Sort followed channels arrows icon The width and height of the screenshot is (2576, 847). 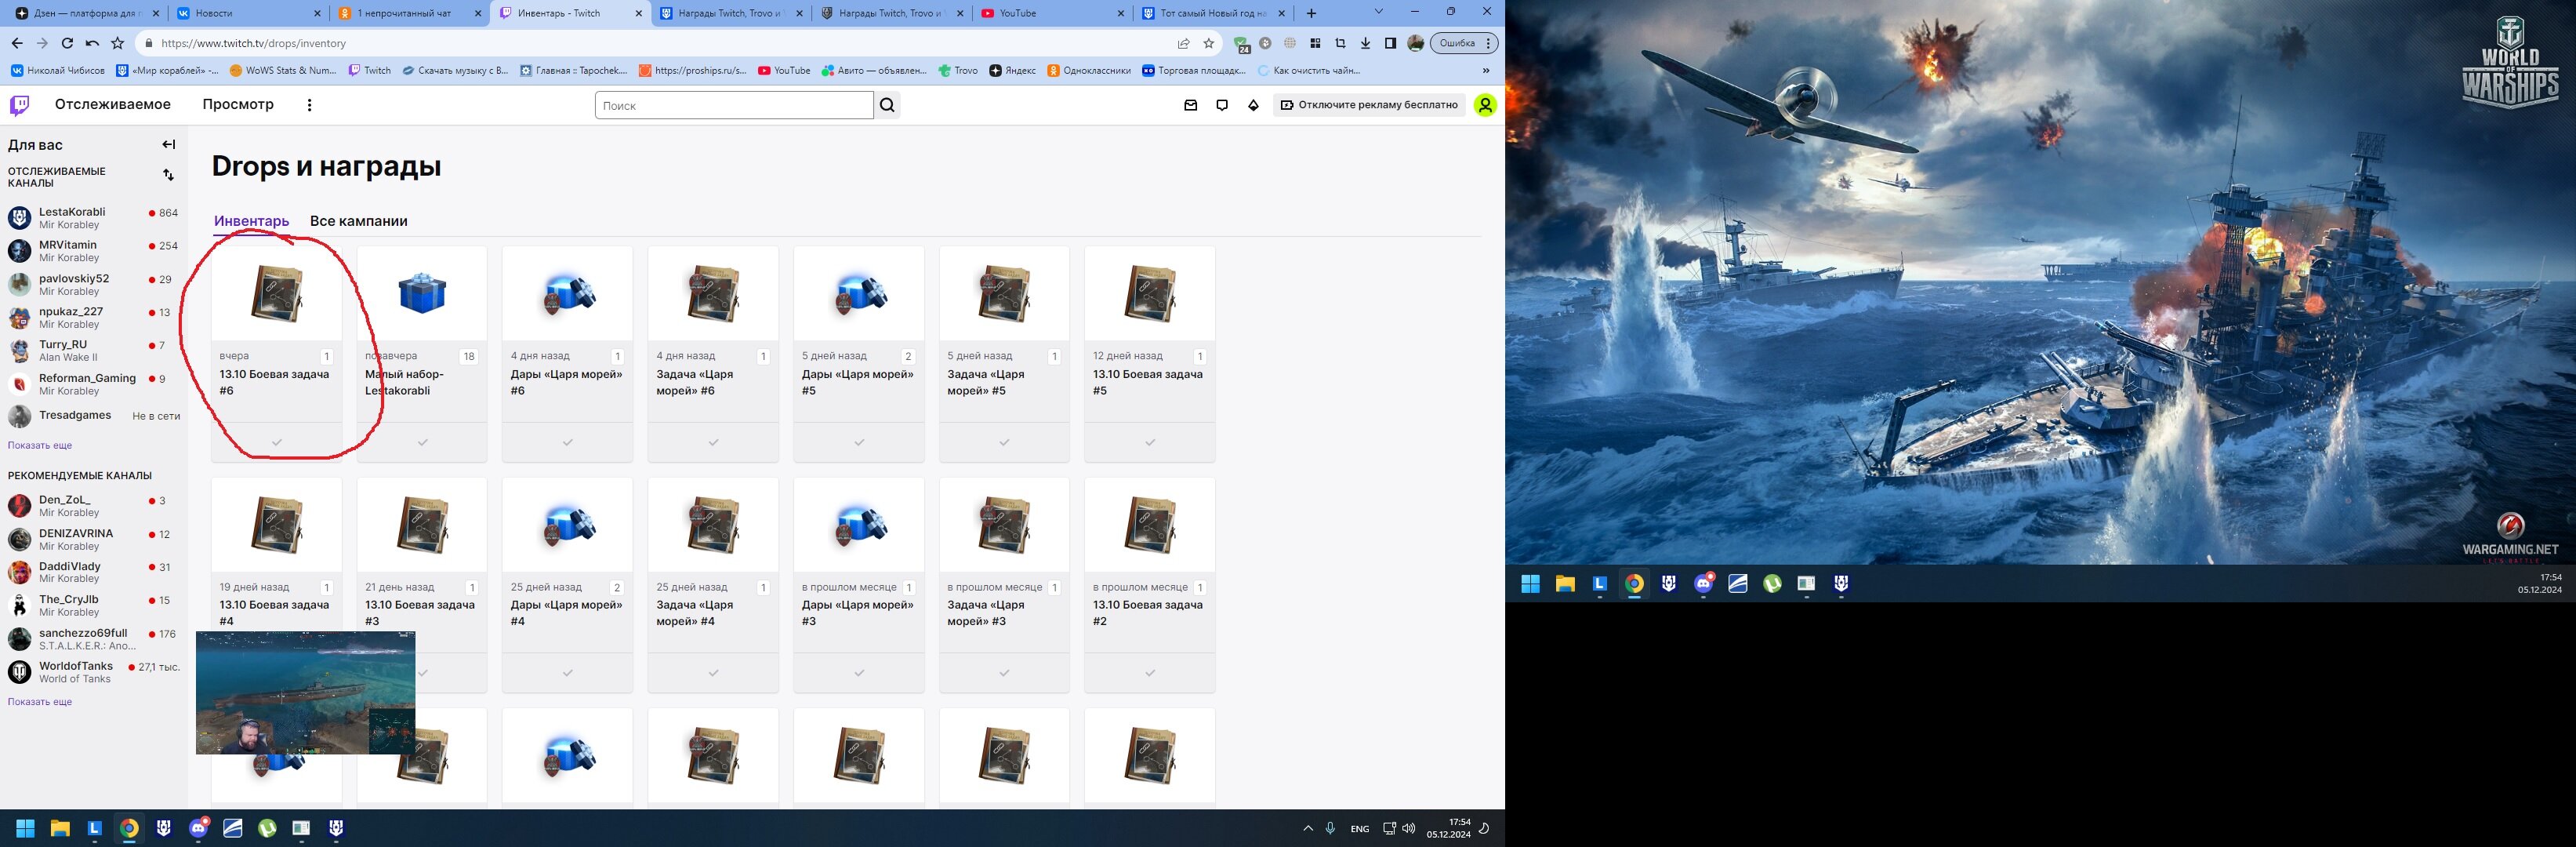click(x=168, y=176)
